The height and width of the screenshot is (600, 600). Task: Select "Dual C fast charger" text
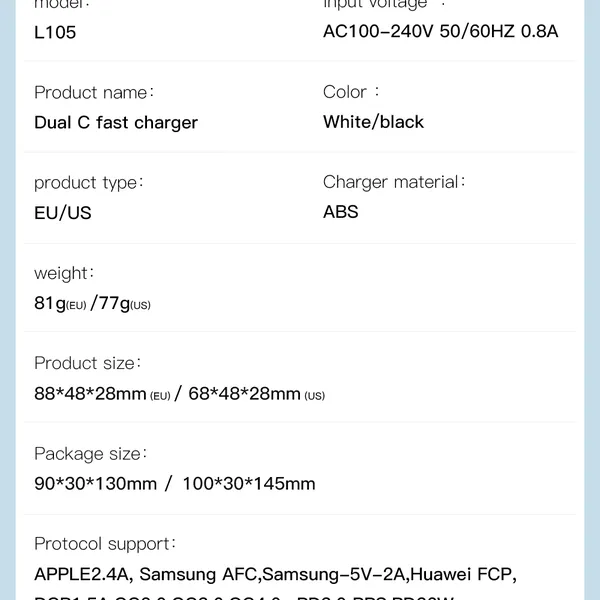pos(116,122)
